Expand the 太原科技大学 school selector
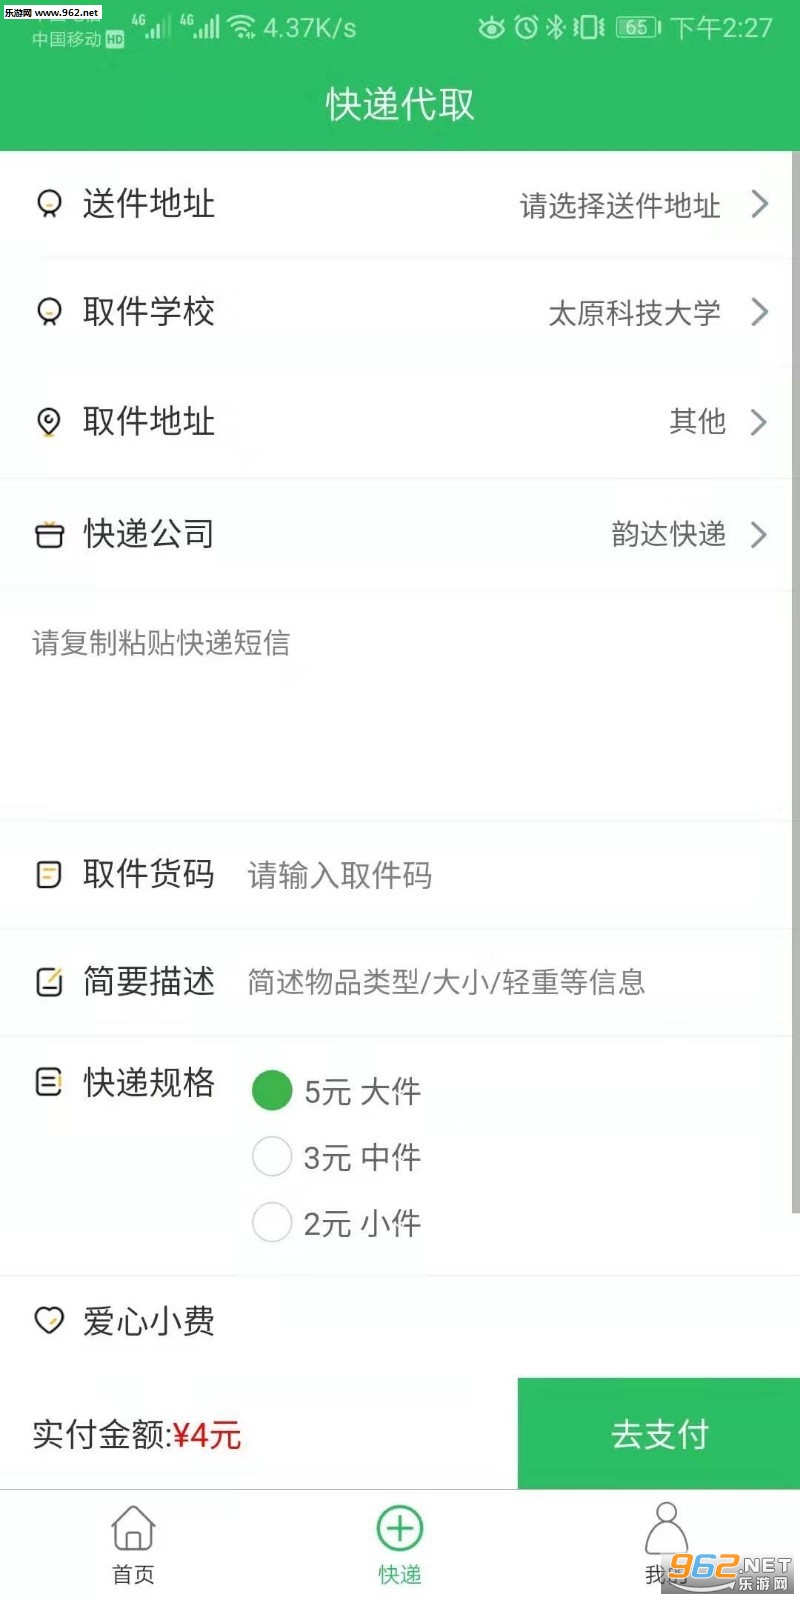The width and height of the screenshot is (800, 1600). point(759,312)
